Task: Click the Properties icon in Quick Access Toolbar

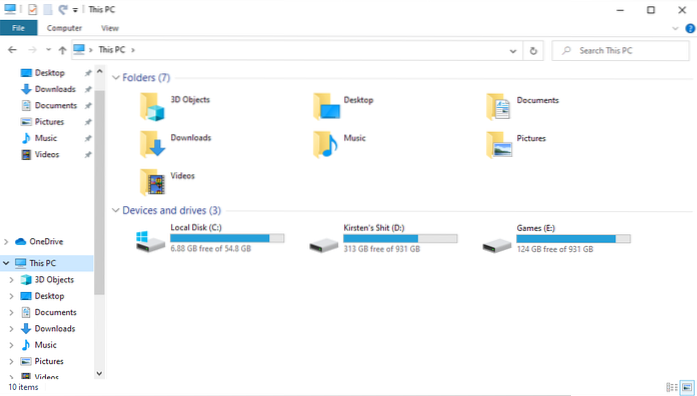Action: (32, 9)
